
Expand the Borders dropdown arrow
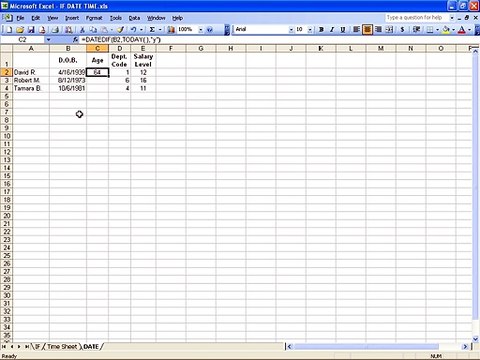[437, 30]
